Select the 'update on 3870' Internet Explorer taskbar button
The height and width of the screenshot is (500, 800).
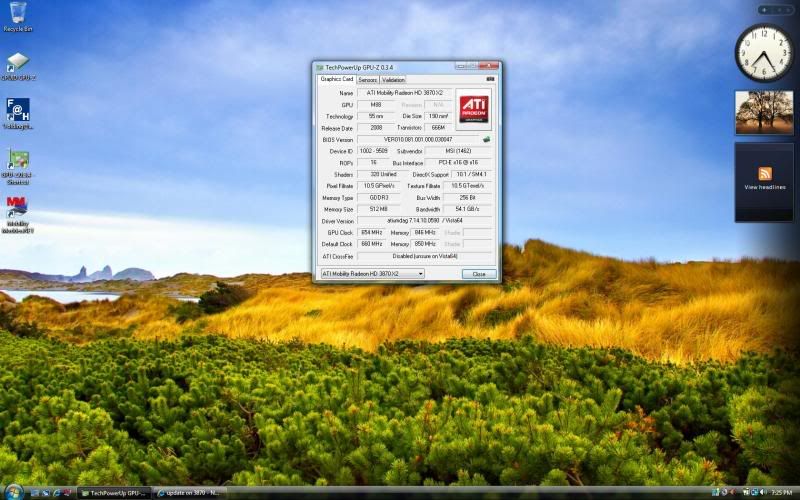pyautogui.click(x=188, y=493)
